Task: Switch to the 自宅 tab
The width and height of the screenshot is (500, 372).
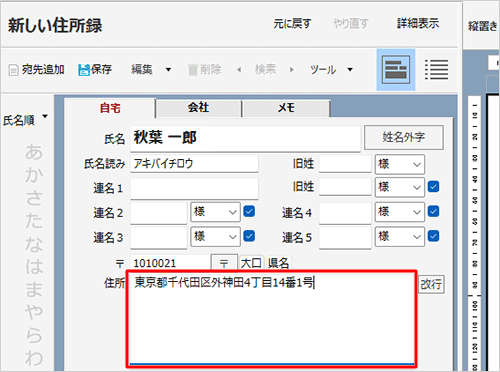Action: [x=110, y=108]
